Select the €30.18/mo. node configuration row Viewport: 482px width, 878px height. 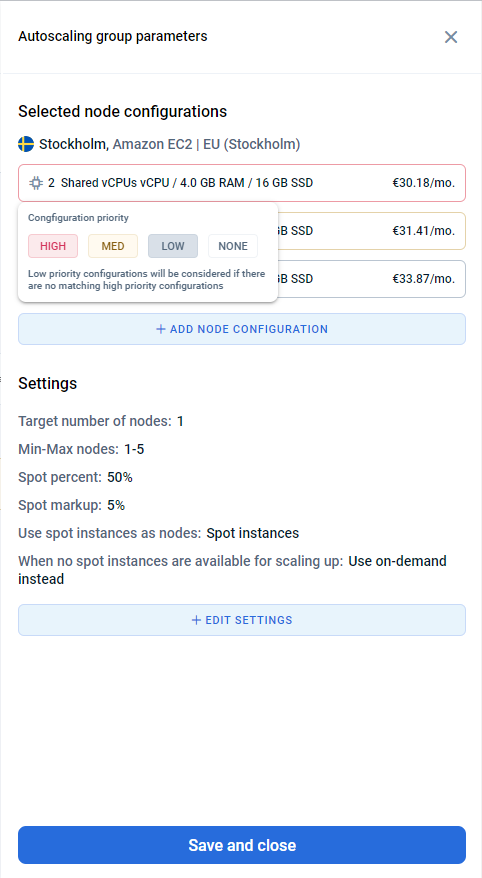[242, 183]
